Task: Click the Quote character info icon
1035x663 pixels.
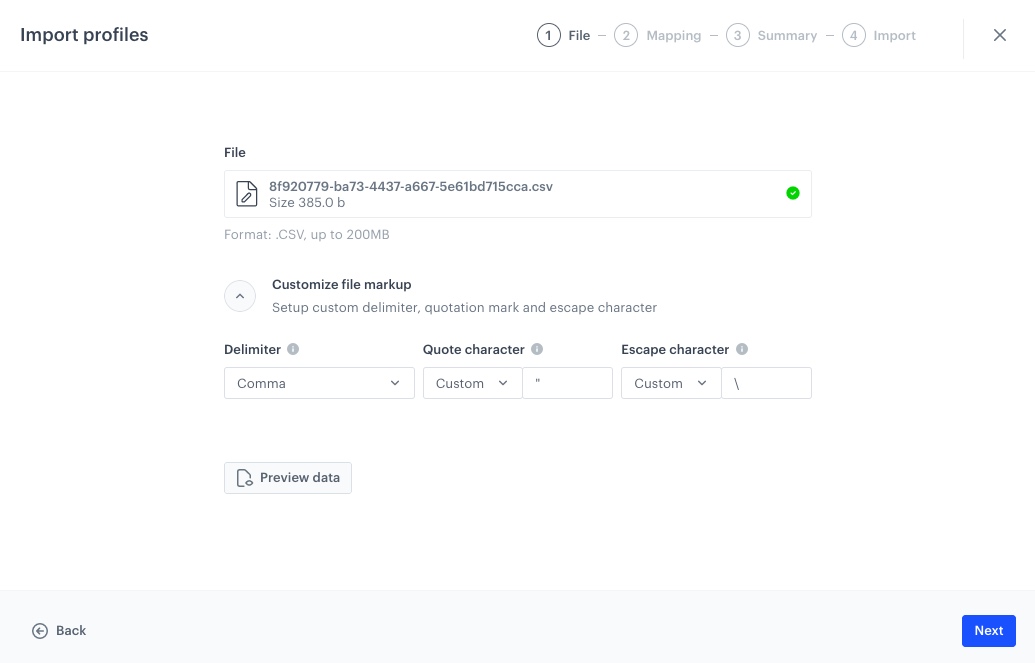Action: click(x=537, y=349)
